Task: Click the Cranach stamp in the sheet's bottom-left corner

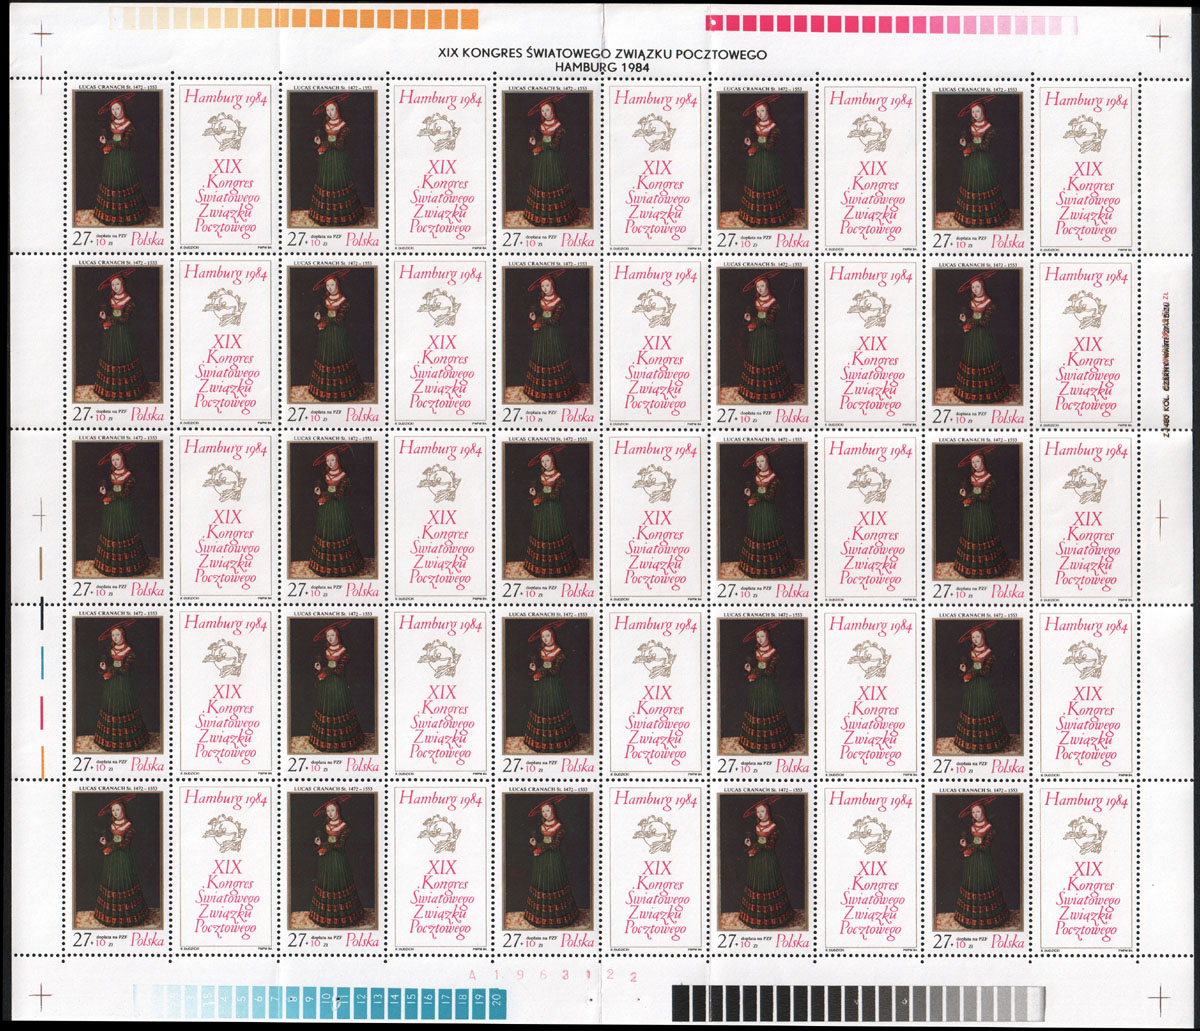Action: coord(116,866)
